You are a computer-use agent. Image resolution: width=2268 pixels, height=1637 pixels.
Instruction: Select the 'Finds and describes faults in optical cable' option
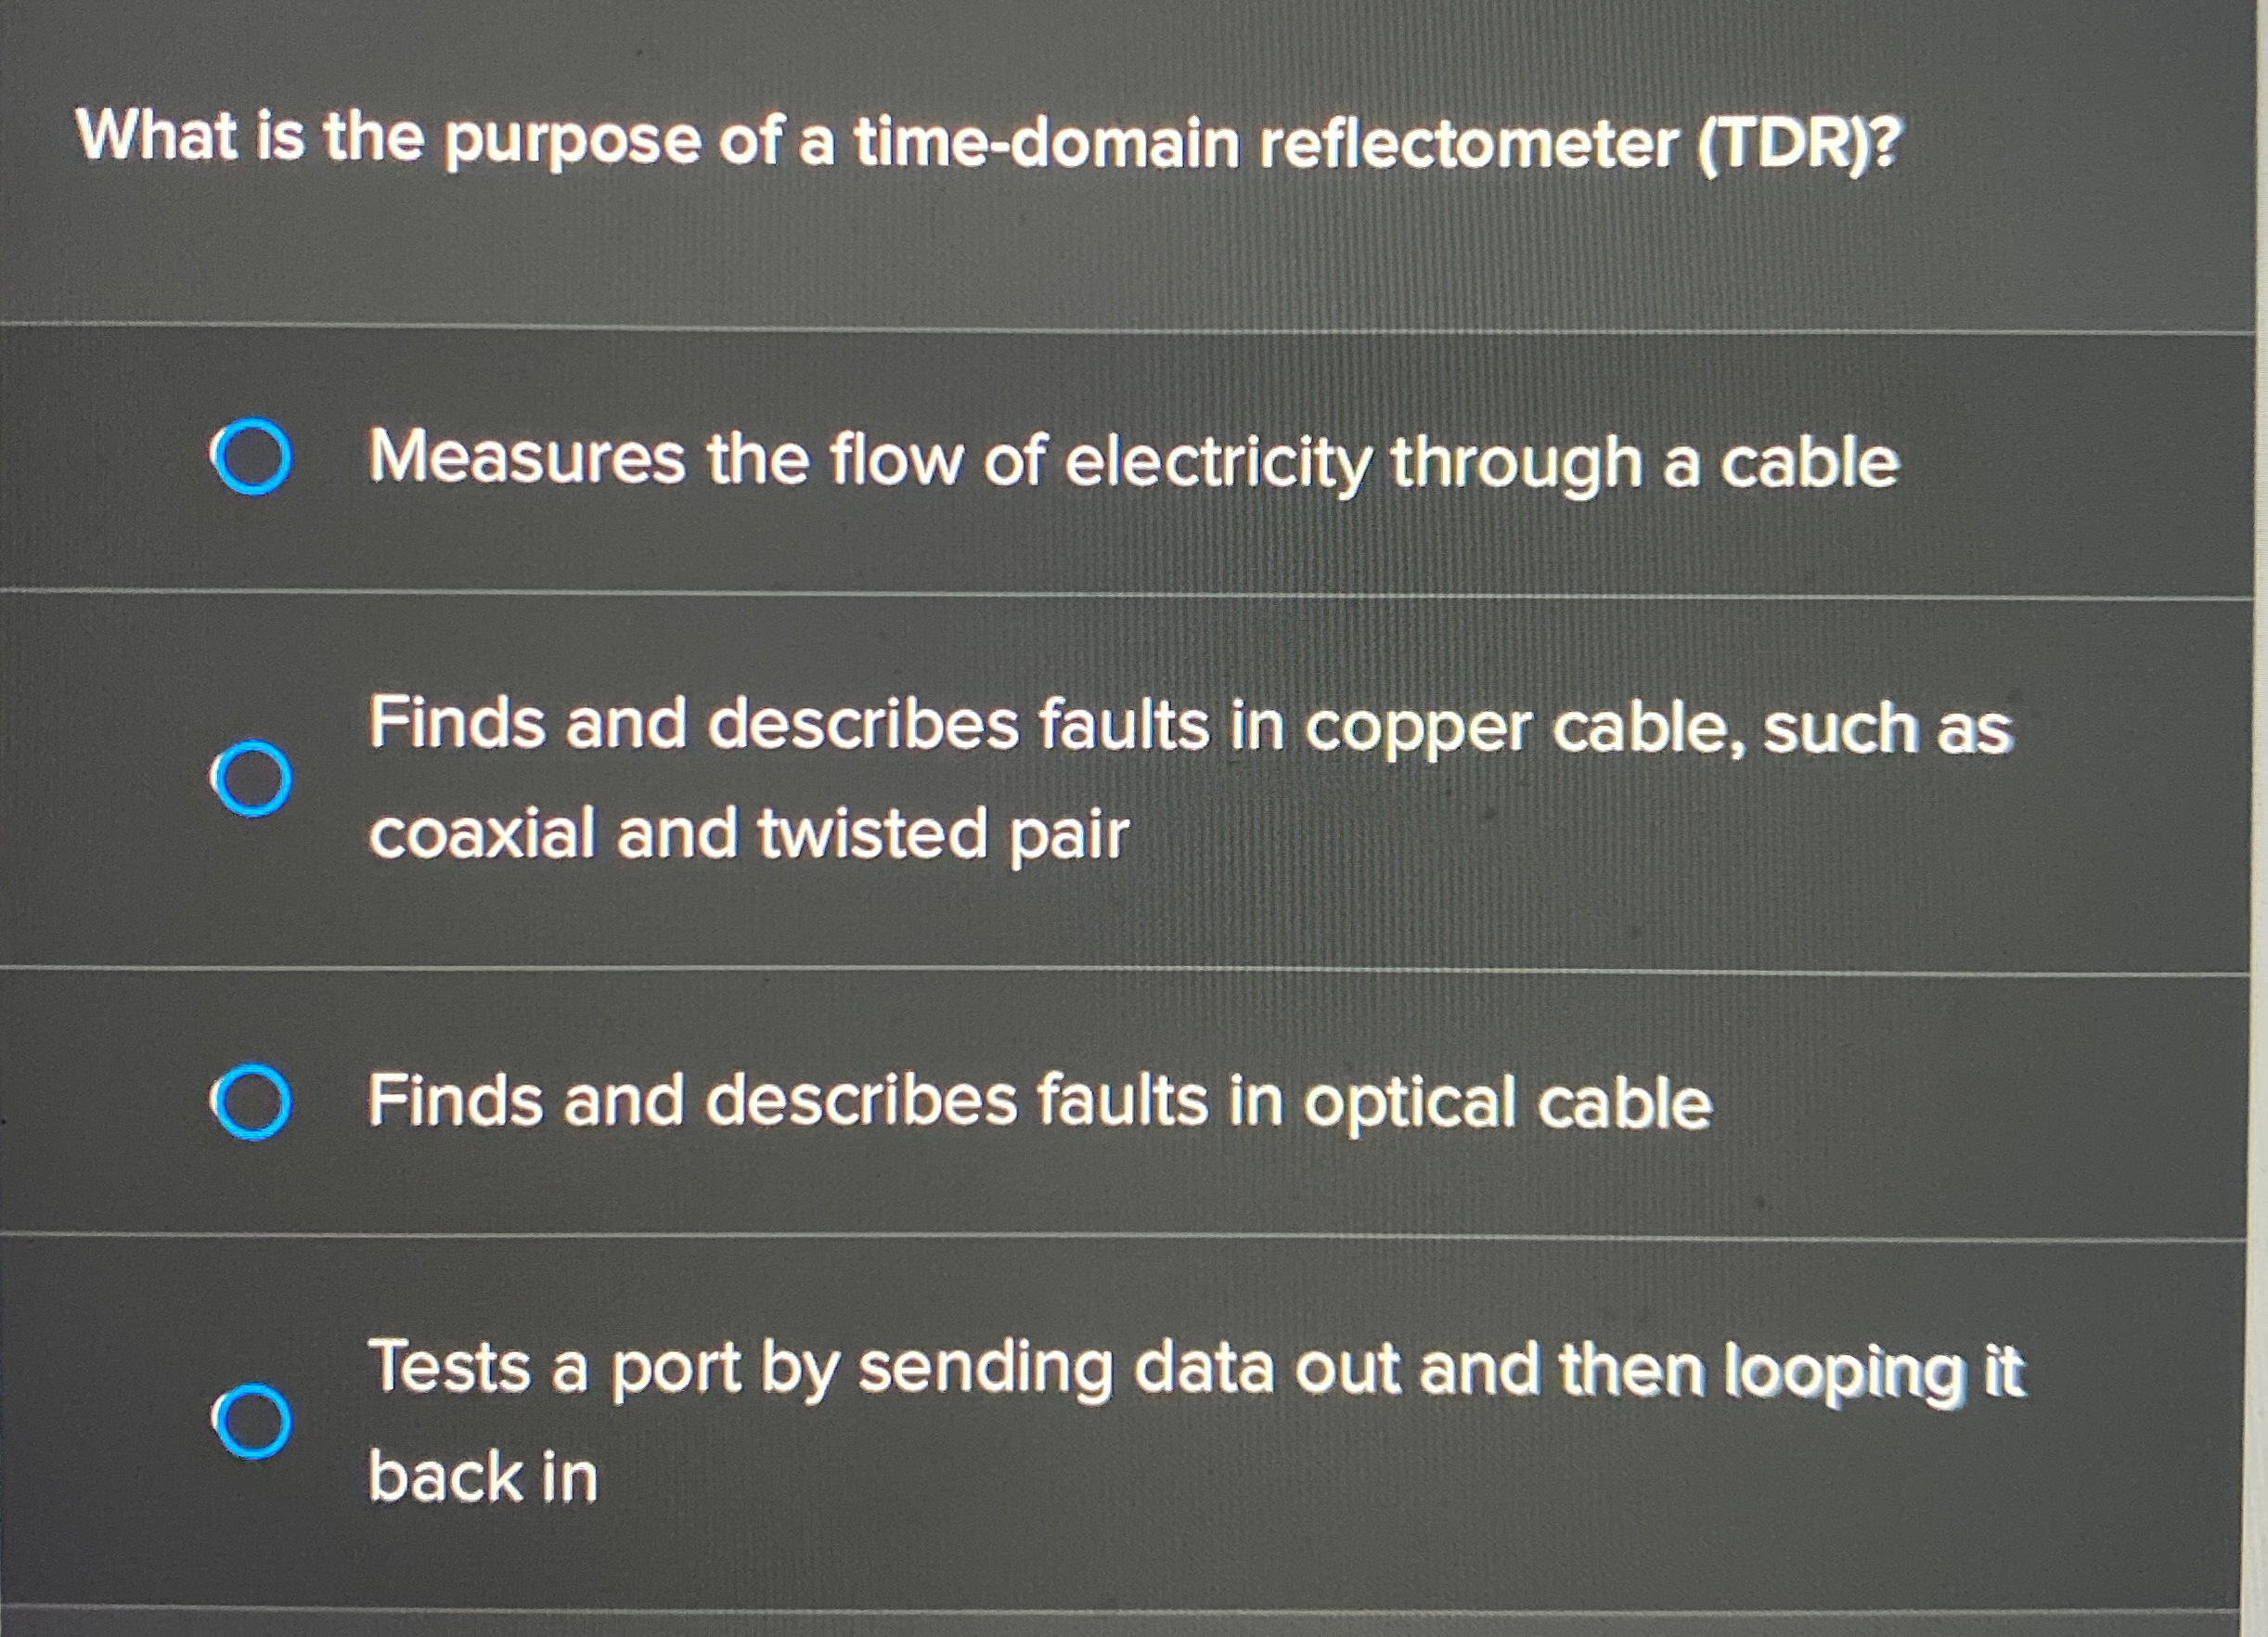[x=253, y=1103]
